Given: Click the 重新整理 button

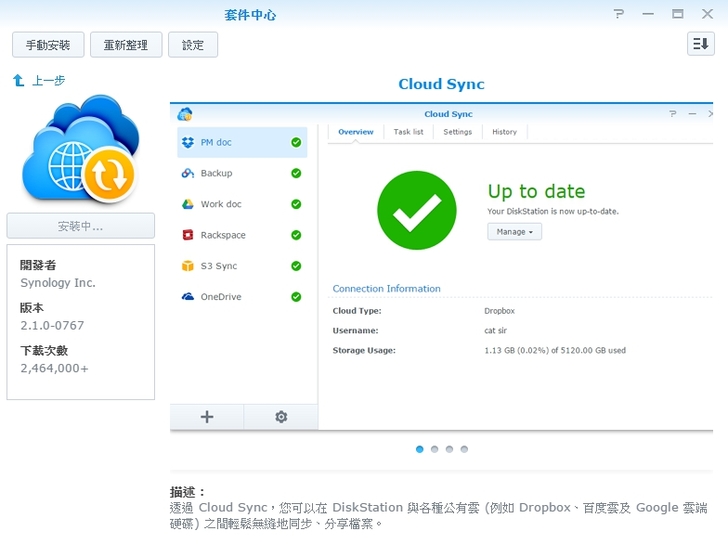Looking at the screenshot, I should pos(126,45).
